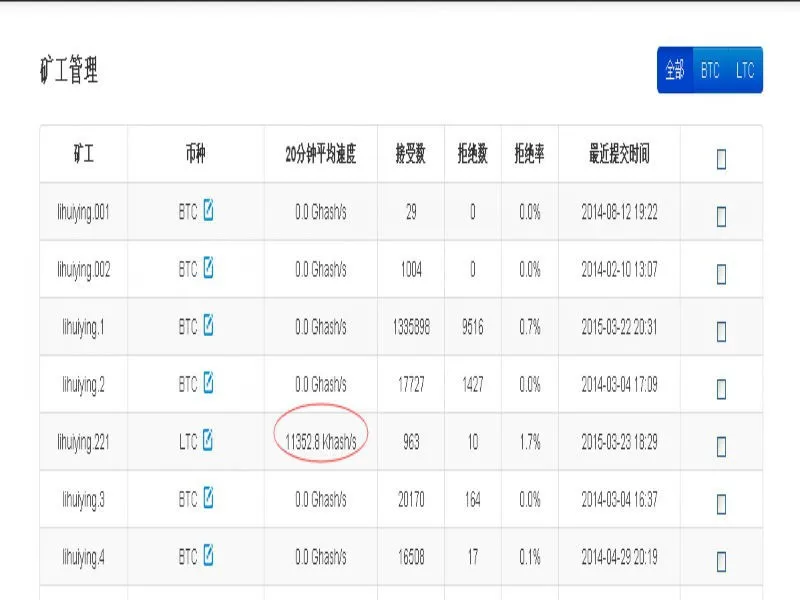The width and height of the screenshot is (800, 600).
Task: Toggle select-all checkbox in table header
Action: [x=721, y=159]
